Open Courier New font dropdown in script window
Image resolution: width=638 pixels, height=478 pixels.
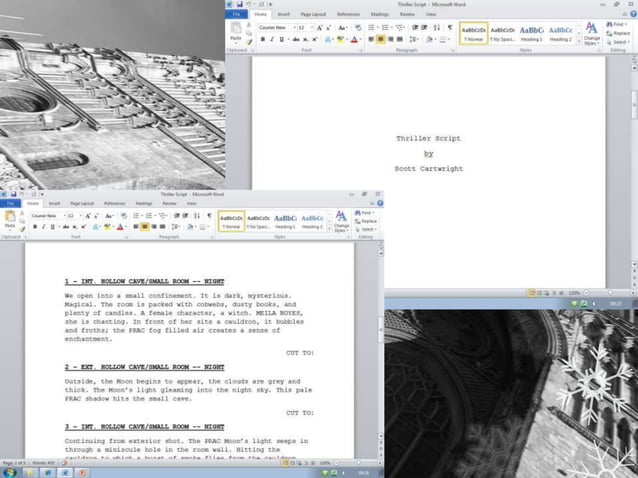click(x=64, y=216)
